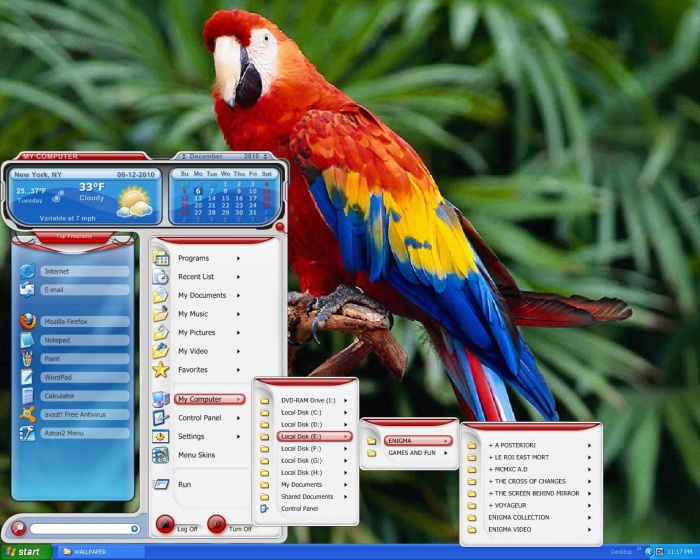Click the Paint brushes icon

[x=27, y=359]
